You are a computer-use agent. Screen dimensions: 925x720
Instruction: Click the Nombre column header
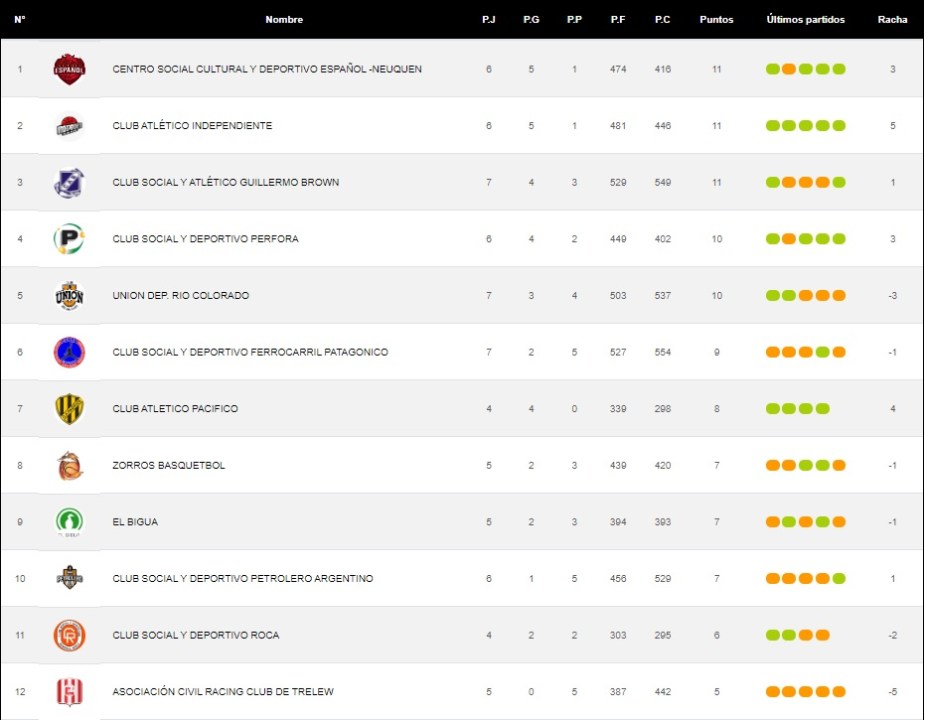point(284,20)
